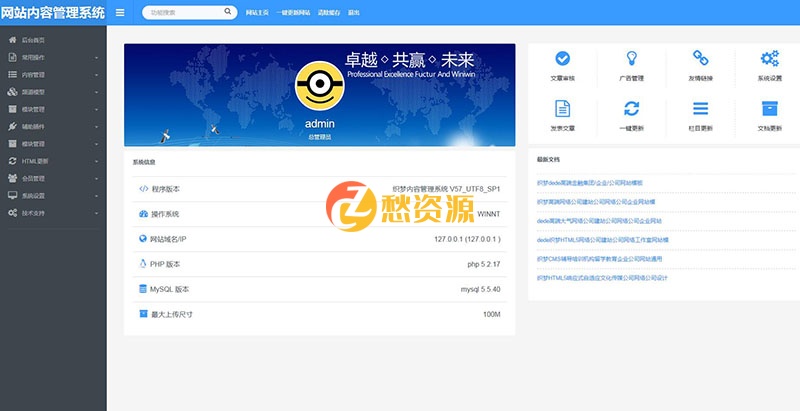Click 一键更新网站 in the top bar
Viewport: 800px width, 411px height.
(x=293, y=13)
